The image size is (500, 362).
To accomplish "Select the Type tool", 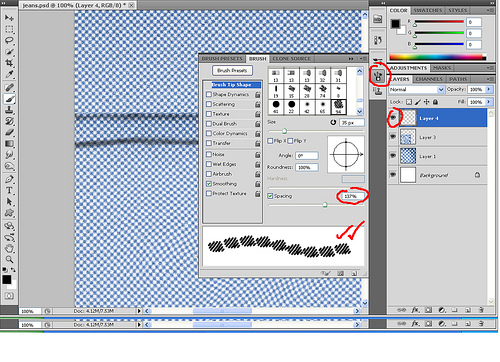I will [9, 190].
